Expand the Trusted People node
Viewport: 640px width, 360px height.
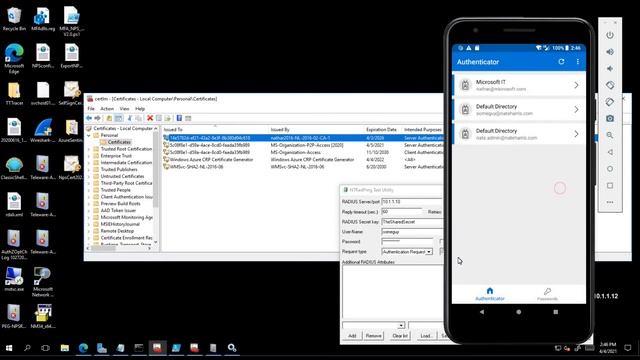click(x=89, y=190)
